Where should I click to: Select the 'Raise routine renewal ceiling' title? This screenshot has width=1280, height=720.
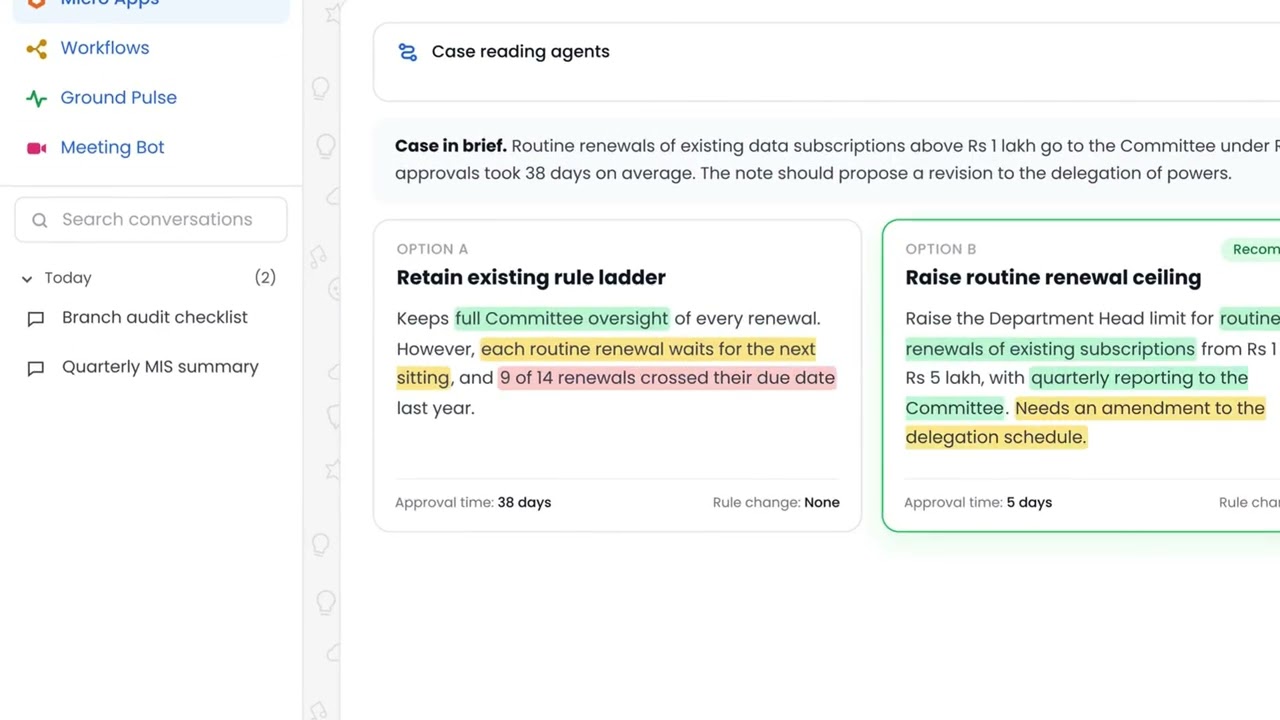(x=1053, y=278)
